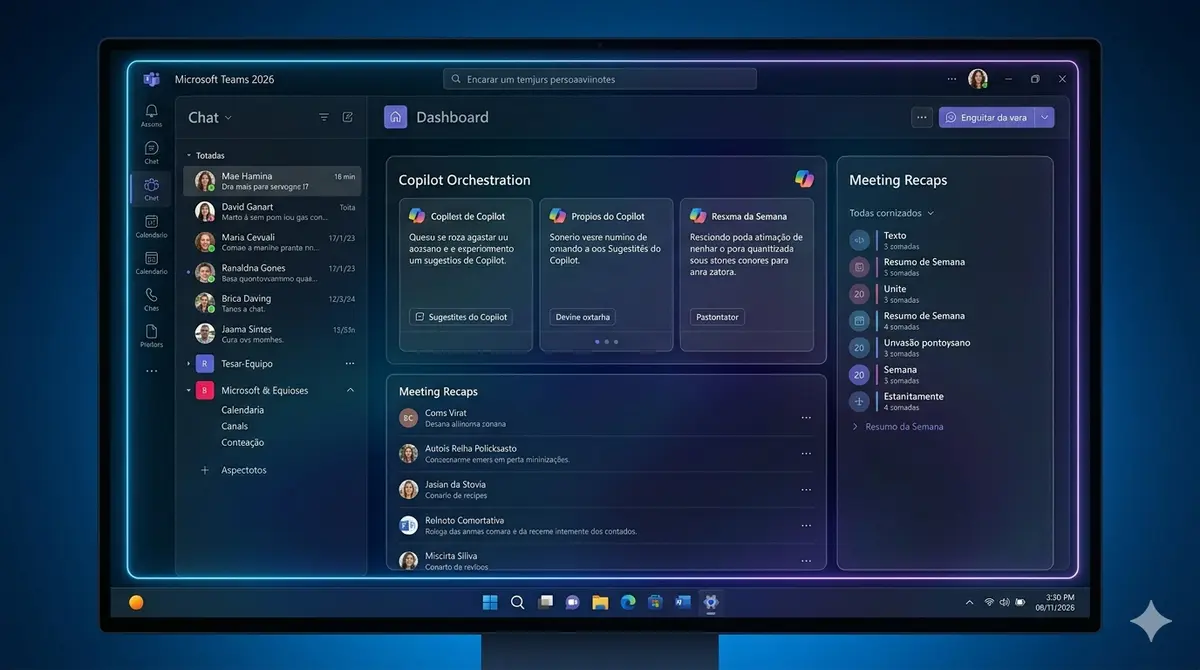Click the Dashboard home icon
Image resolution: width=1200 pixels, height=670 pixels.
[x=396, y=117]
